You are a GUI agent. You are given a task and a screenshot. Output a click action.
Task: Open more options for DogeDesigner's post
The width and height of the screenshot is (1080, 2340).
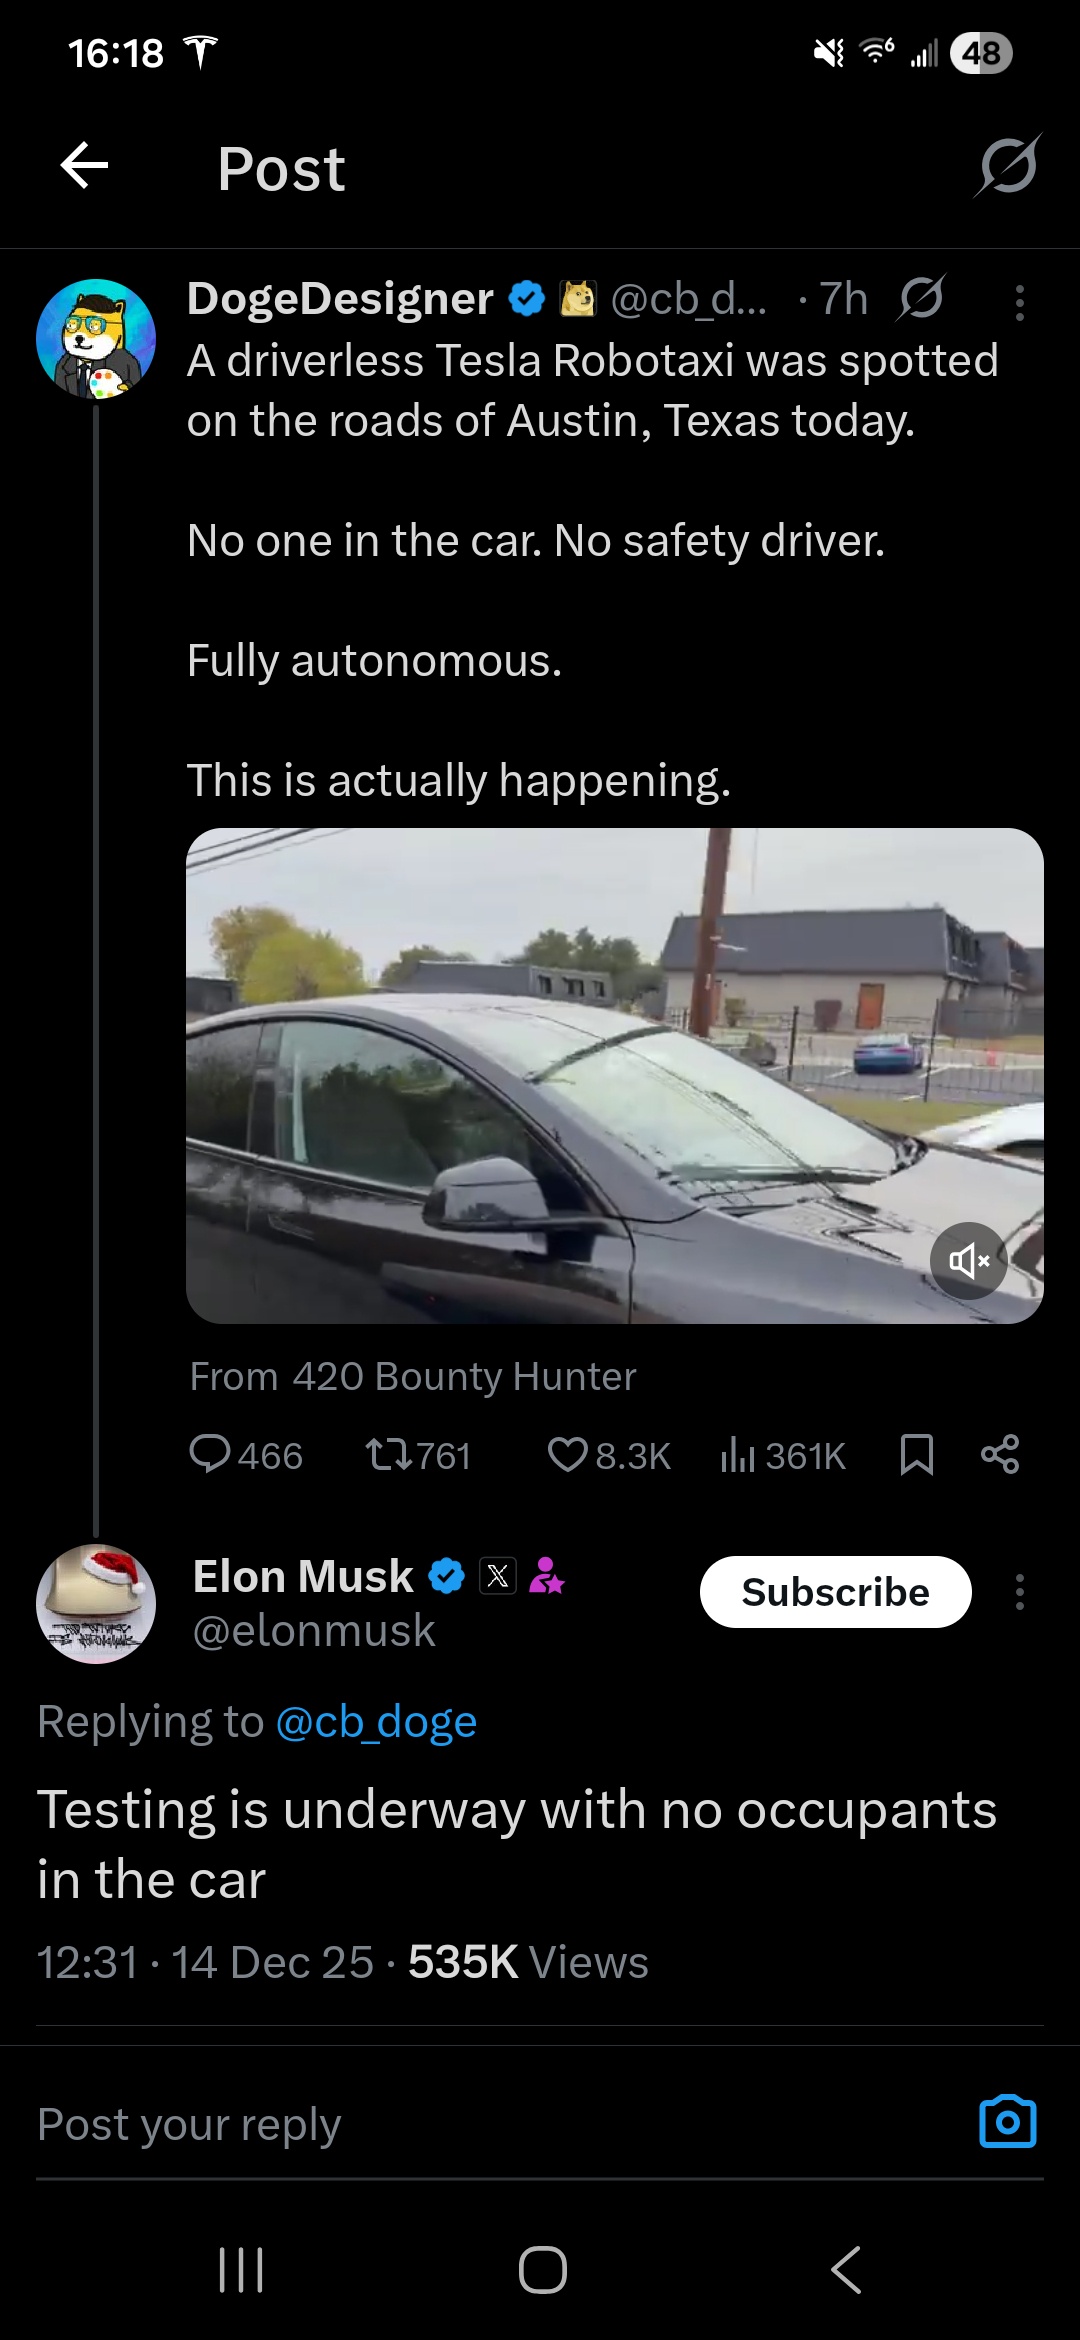pos(1019,302)
